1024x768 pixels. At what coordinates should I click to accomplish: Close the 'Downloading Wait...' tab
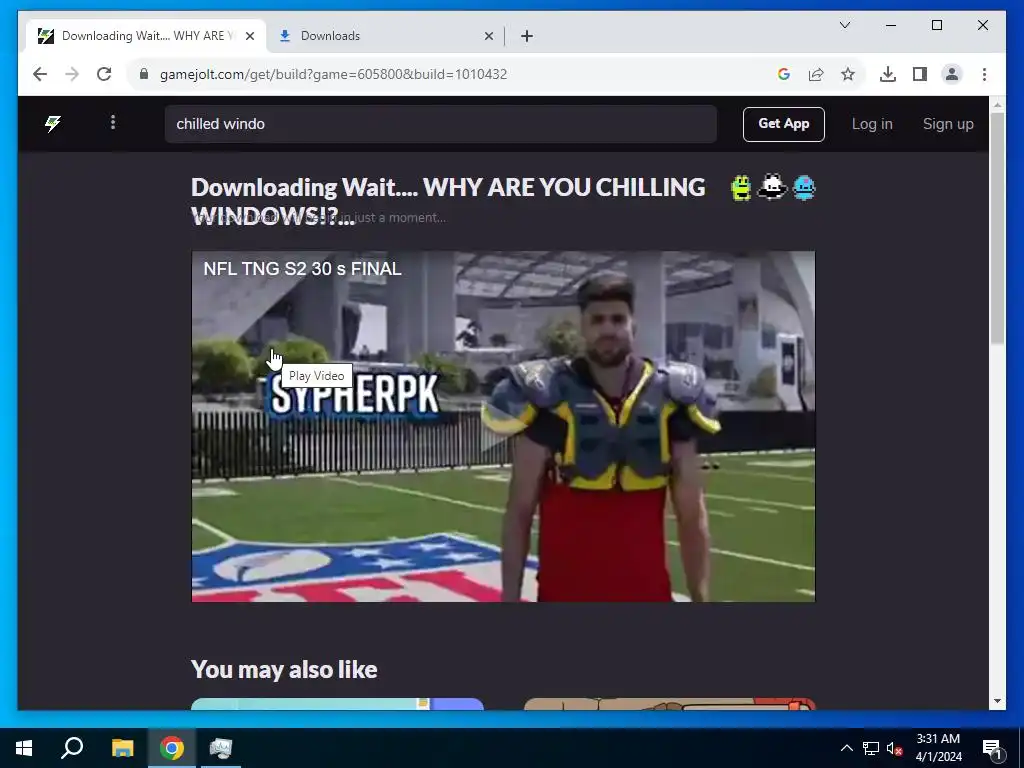pyautogui.click(x=249, y=36)
